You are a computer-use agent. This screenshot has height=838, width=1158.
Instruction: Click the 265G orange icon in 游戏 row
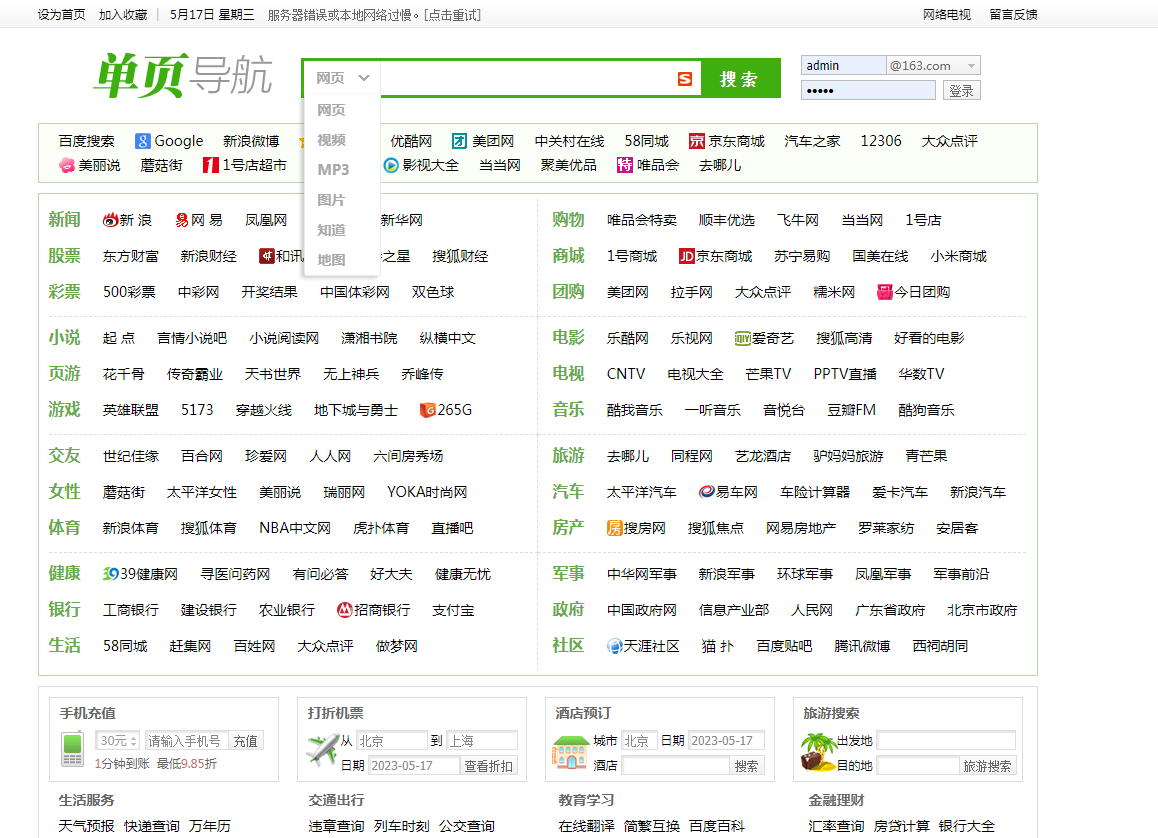pos(427,410)
